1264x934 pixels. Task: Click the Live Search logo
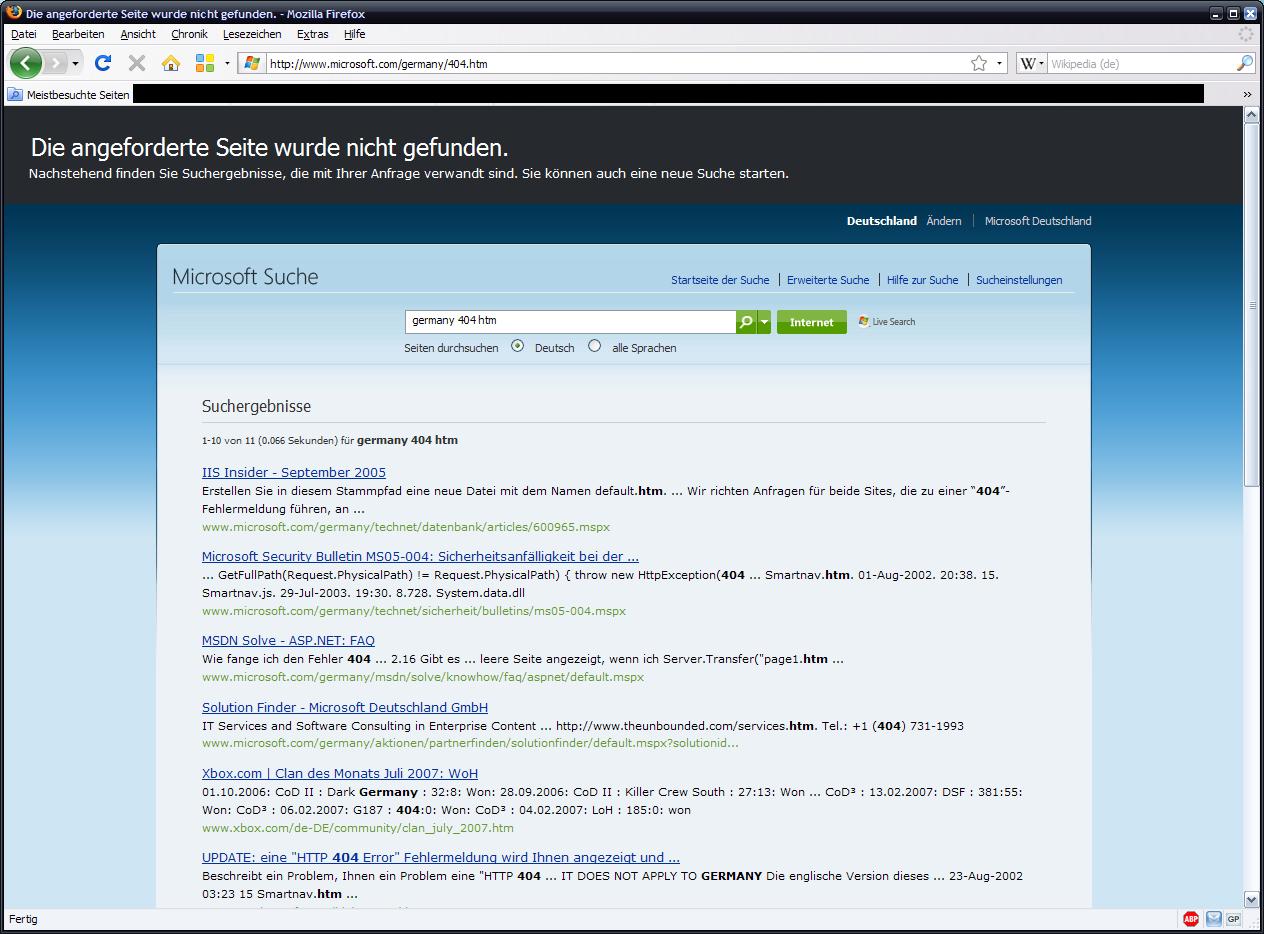(x=887, y=322)
